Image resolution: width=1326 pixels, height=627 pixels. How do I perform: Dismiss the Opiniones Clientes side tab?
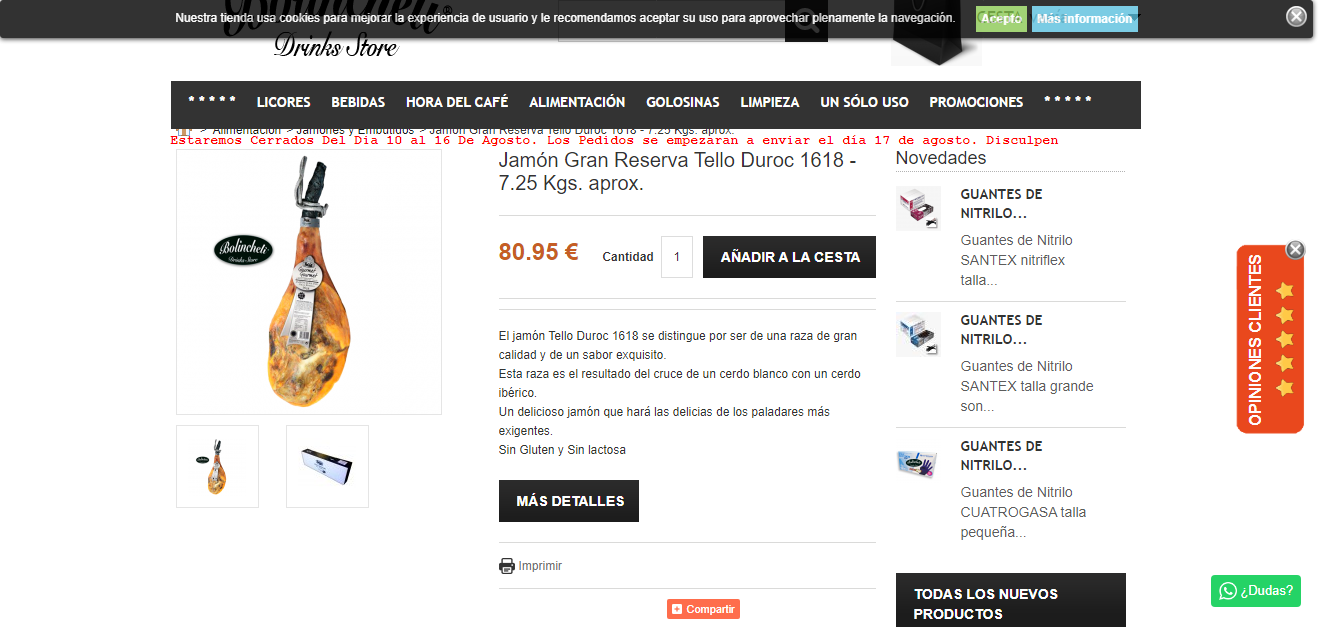pos(1295,249)
